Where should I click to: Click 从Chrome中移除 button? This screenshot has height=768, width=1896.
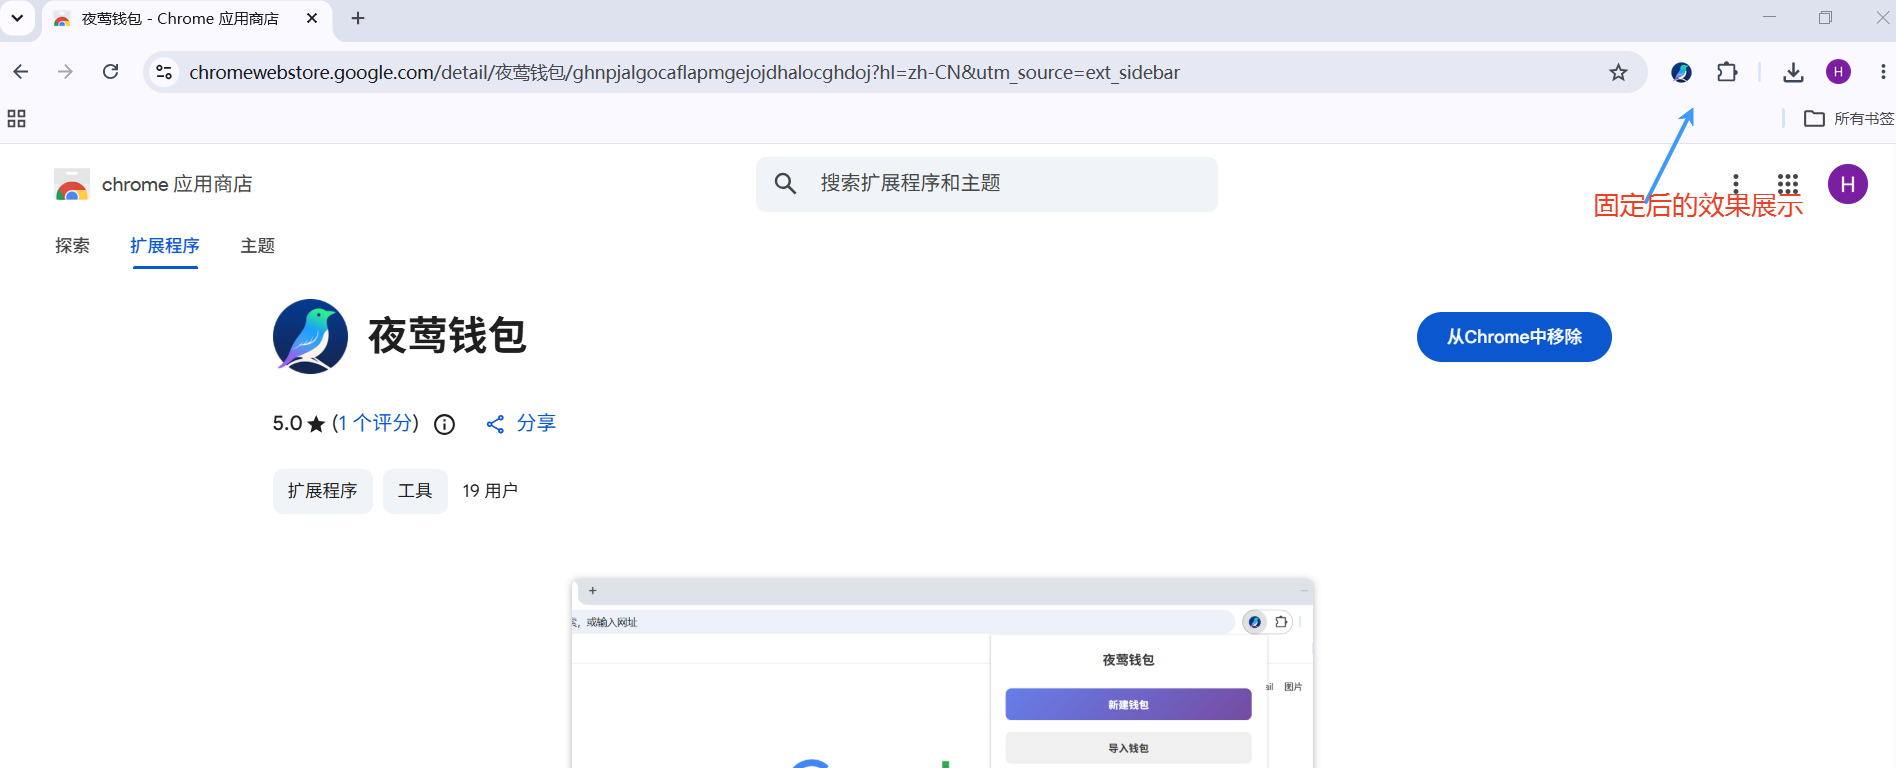click(1514, 337)
